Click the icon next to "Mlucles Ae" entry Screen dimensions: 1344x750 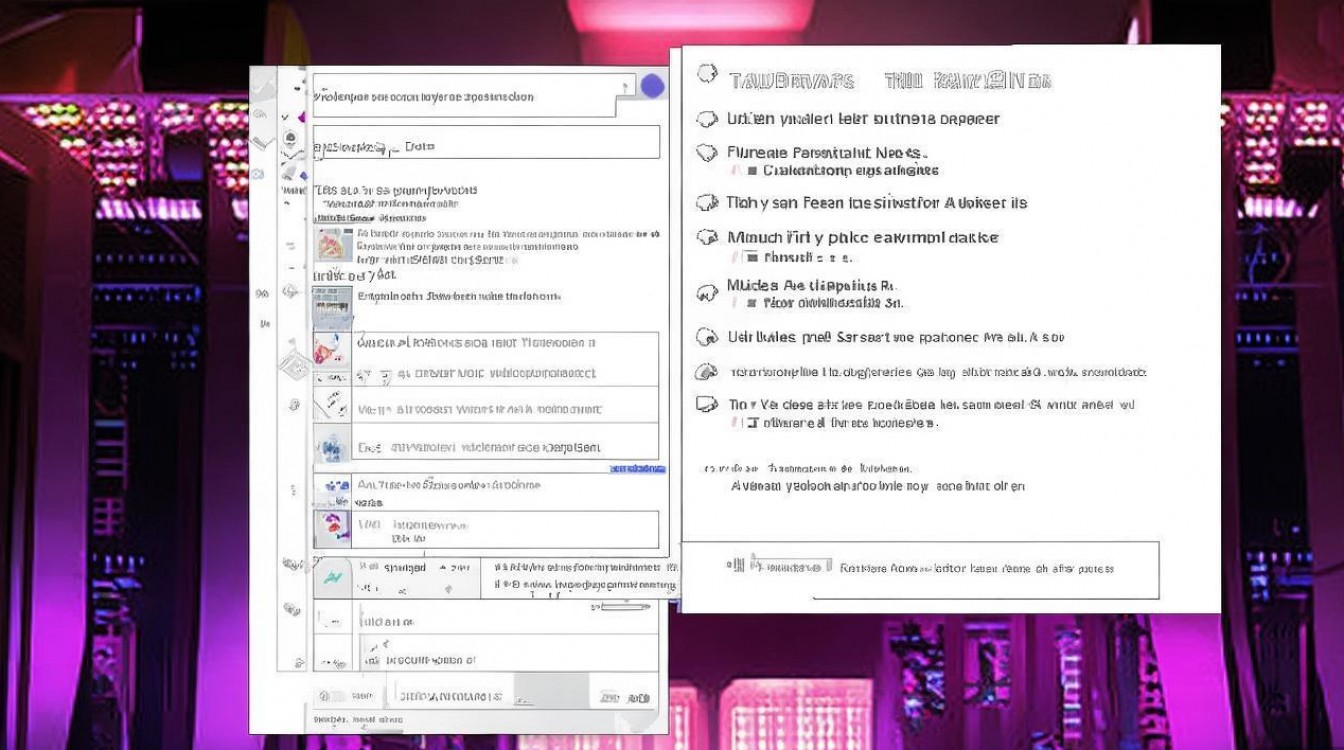point(707,293)
